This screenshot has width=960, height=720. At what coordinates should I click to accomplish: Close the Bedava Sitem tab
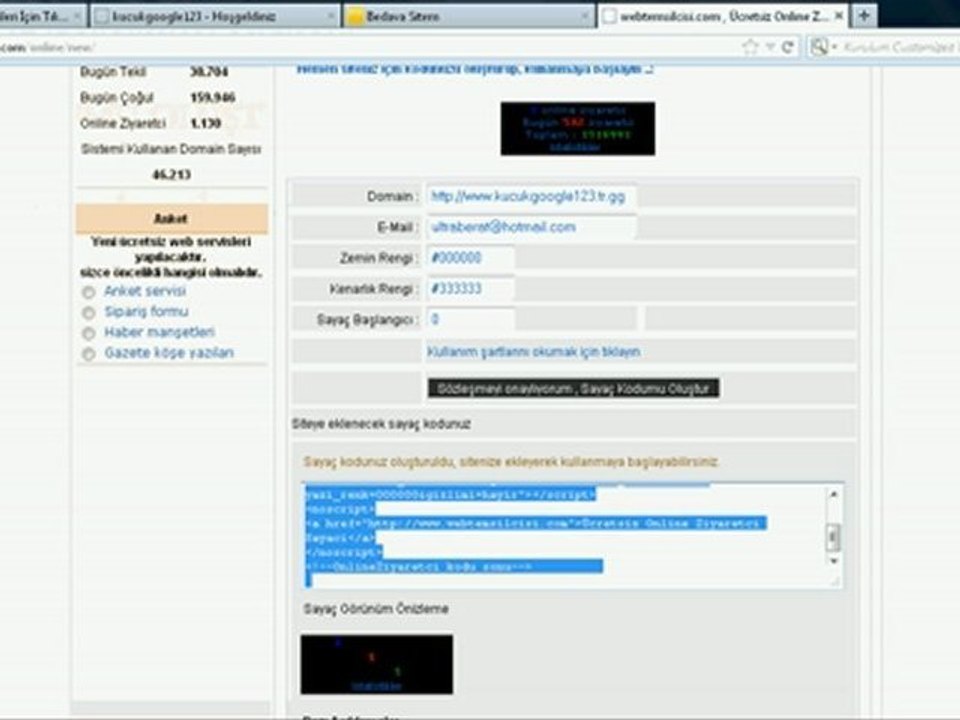585,17
